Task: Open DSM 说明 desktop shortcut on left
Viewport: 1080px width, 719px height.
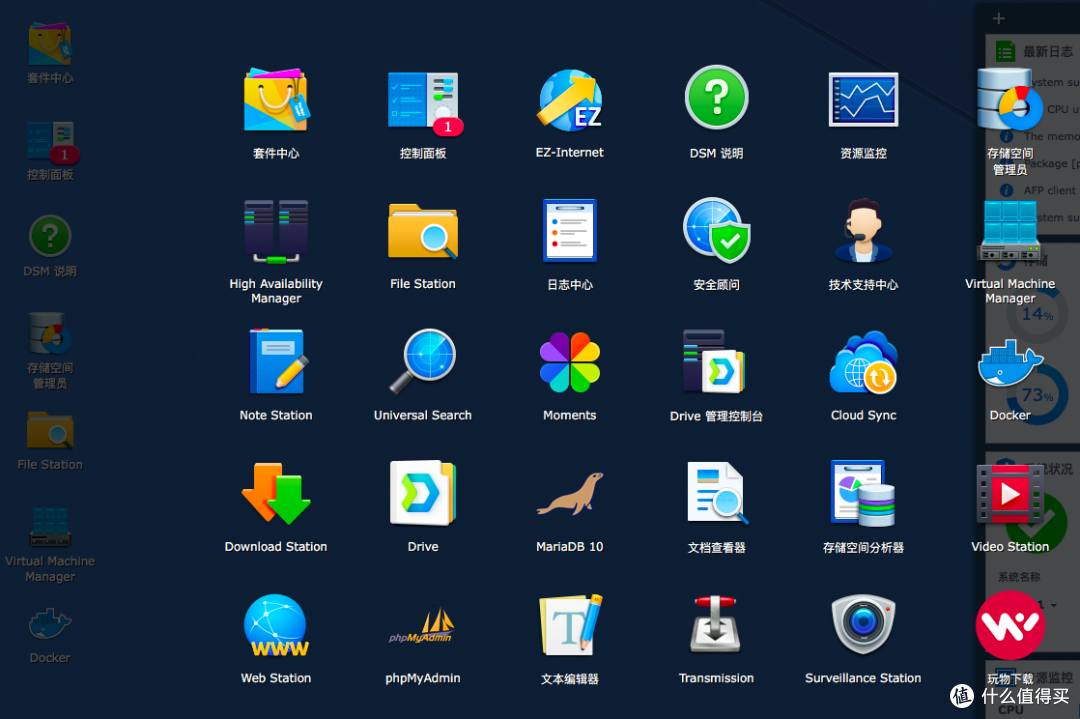Action: coord(50,236)
